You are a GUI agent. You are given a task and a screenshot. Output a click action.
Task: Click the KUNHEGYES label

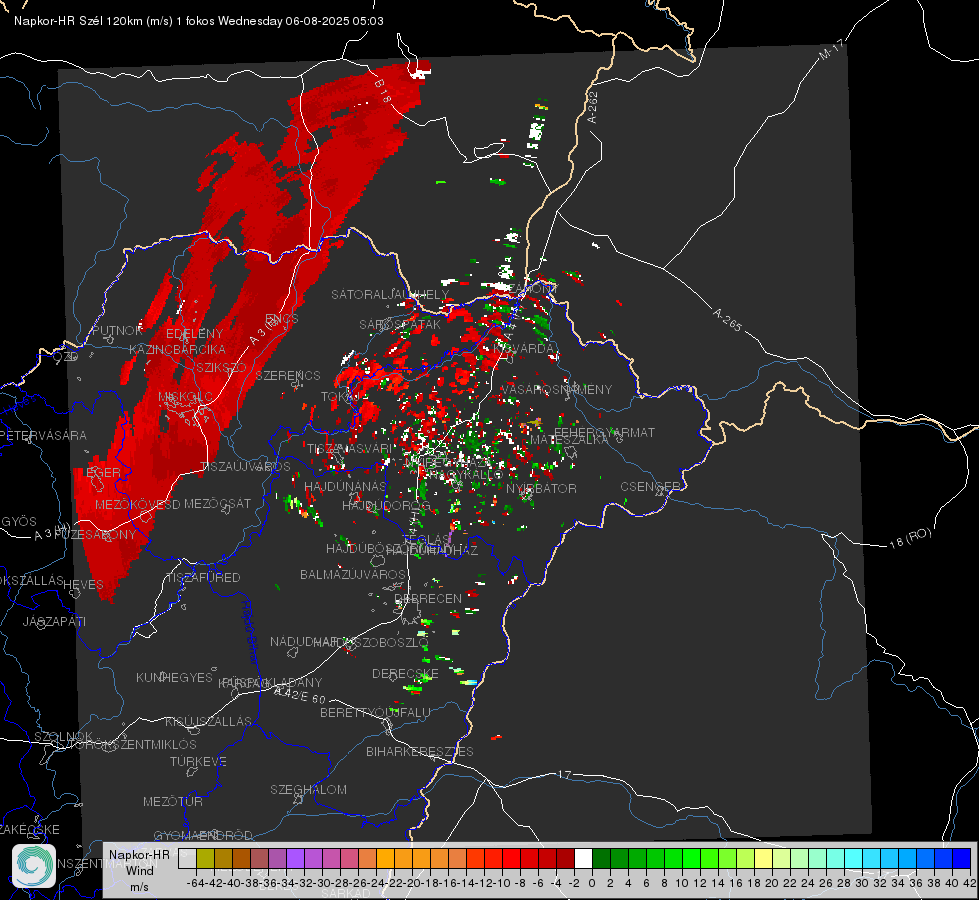pyautogui.click(x=174, y=678)
